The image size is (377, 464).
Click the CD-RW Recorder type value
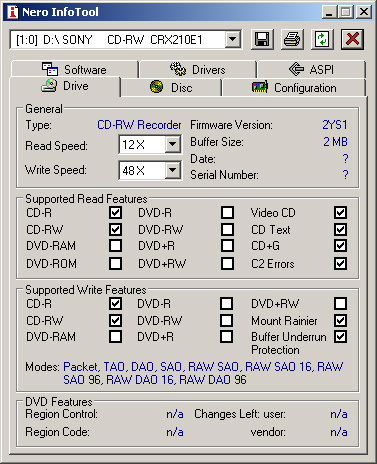click(x=139, y=125)
